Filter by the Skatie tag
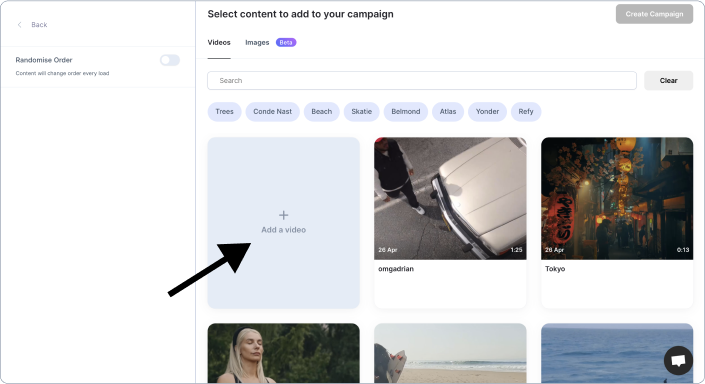The width and height of the screenshot is (705, 384). point(361,112)
